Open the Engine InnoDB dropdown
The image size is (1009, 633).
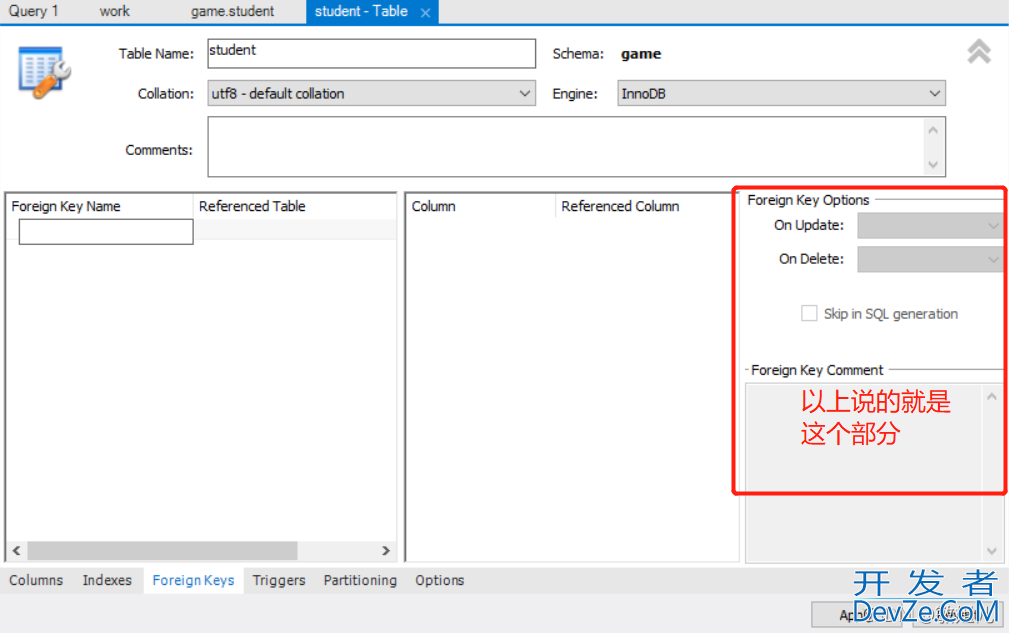(x=781, y=93)
